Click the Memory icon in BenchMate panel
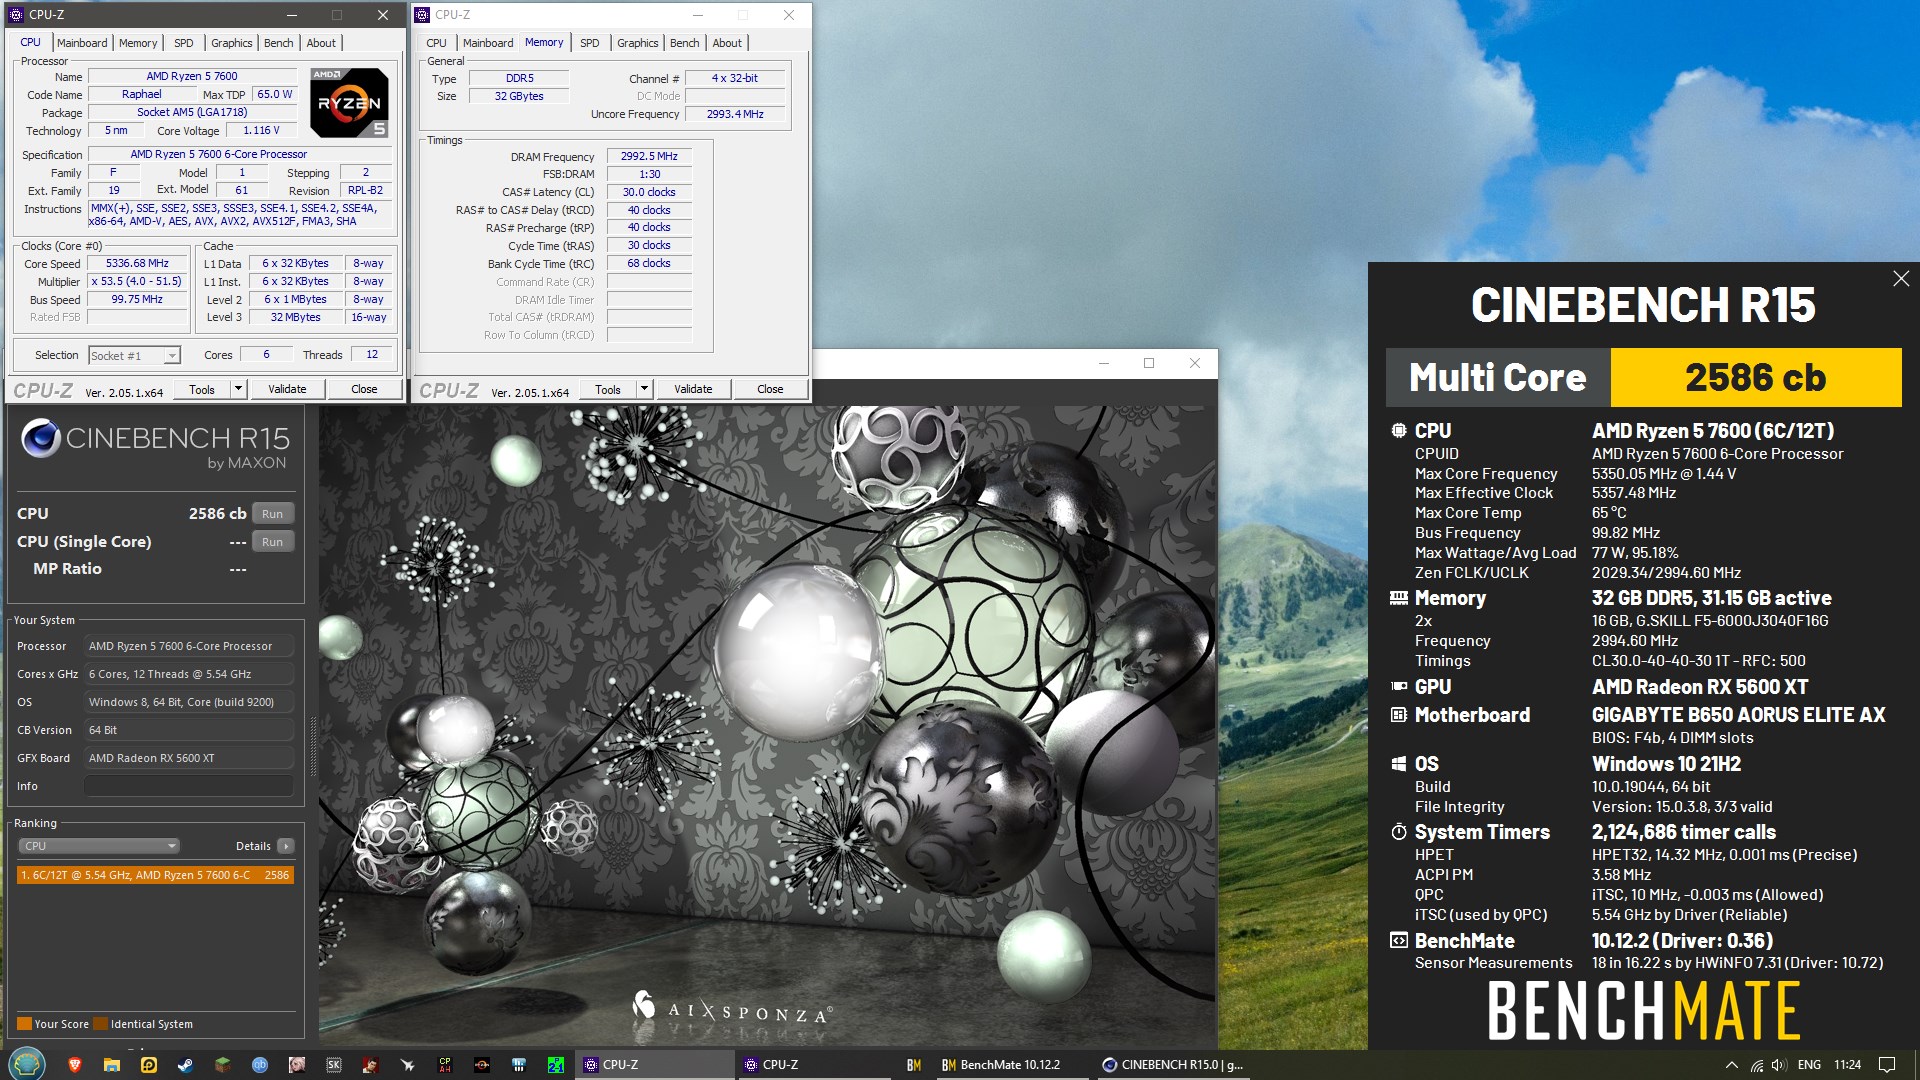Screen dimensions: 1920x1080 click(1399, 598)
